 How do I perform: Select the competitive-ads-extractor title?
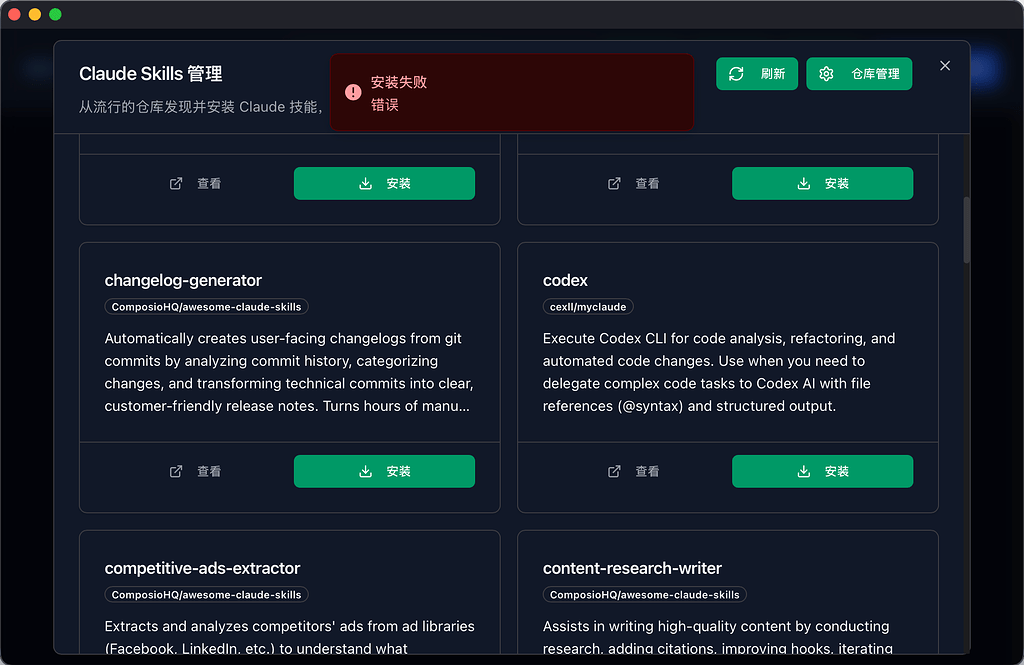click(x=202, y=568)
